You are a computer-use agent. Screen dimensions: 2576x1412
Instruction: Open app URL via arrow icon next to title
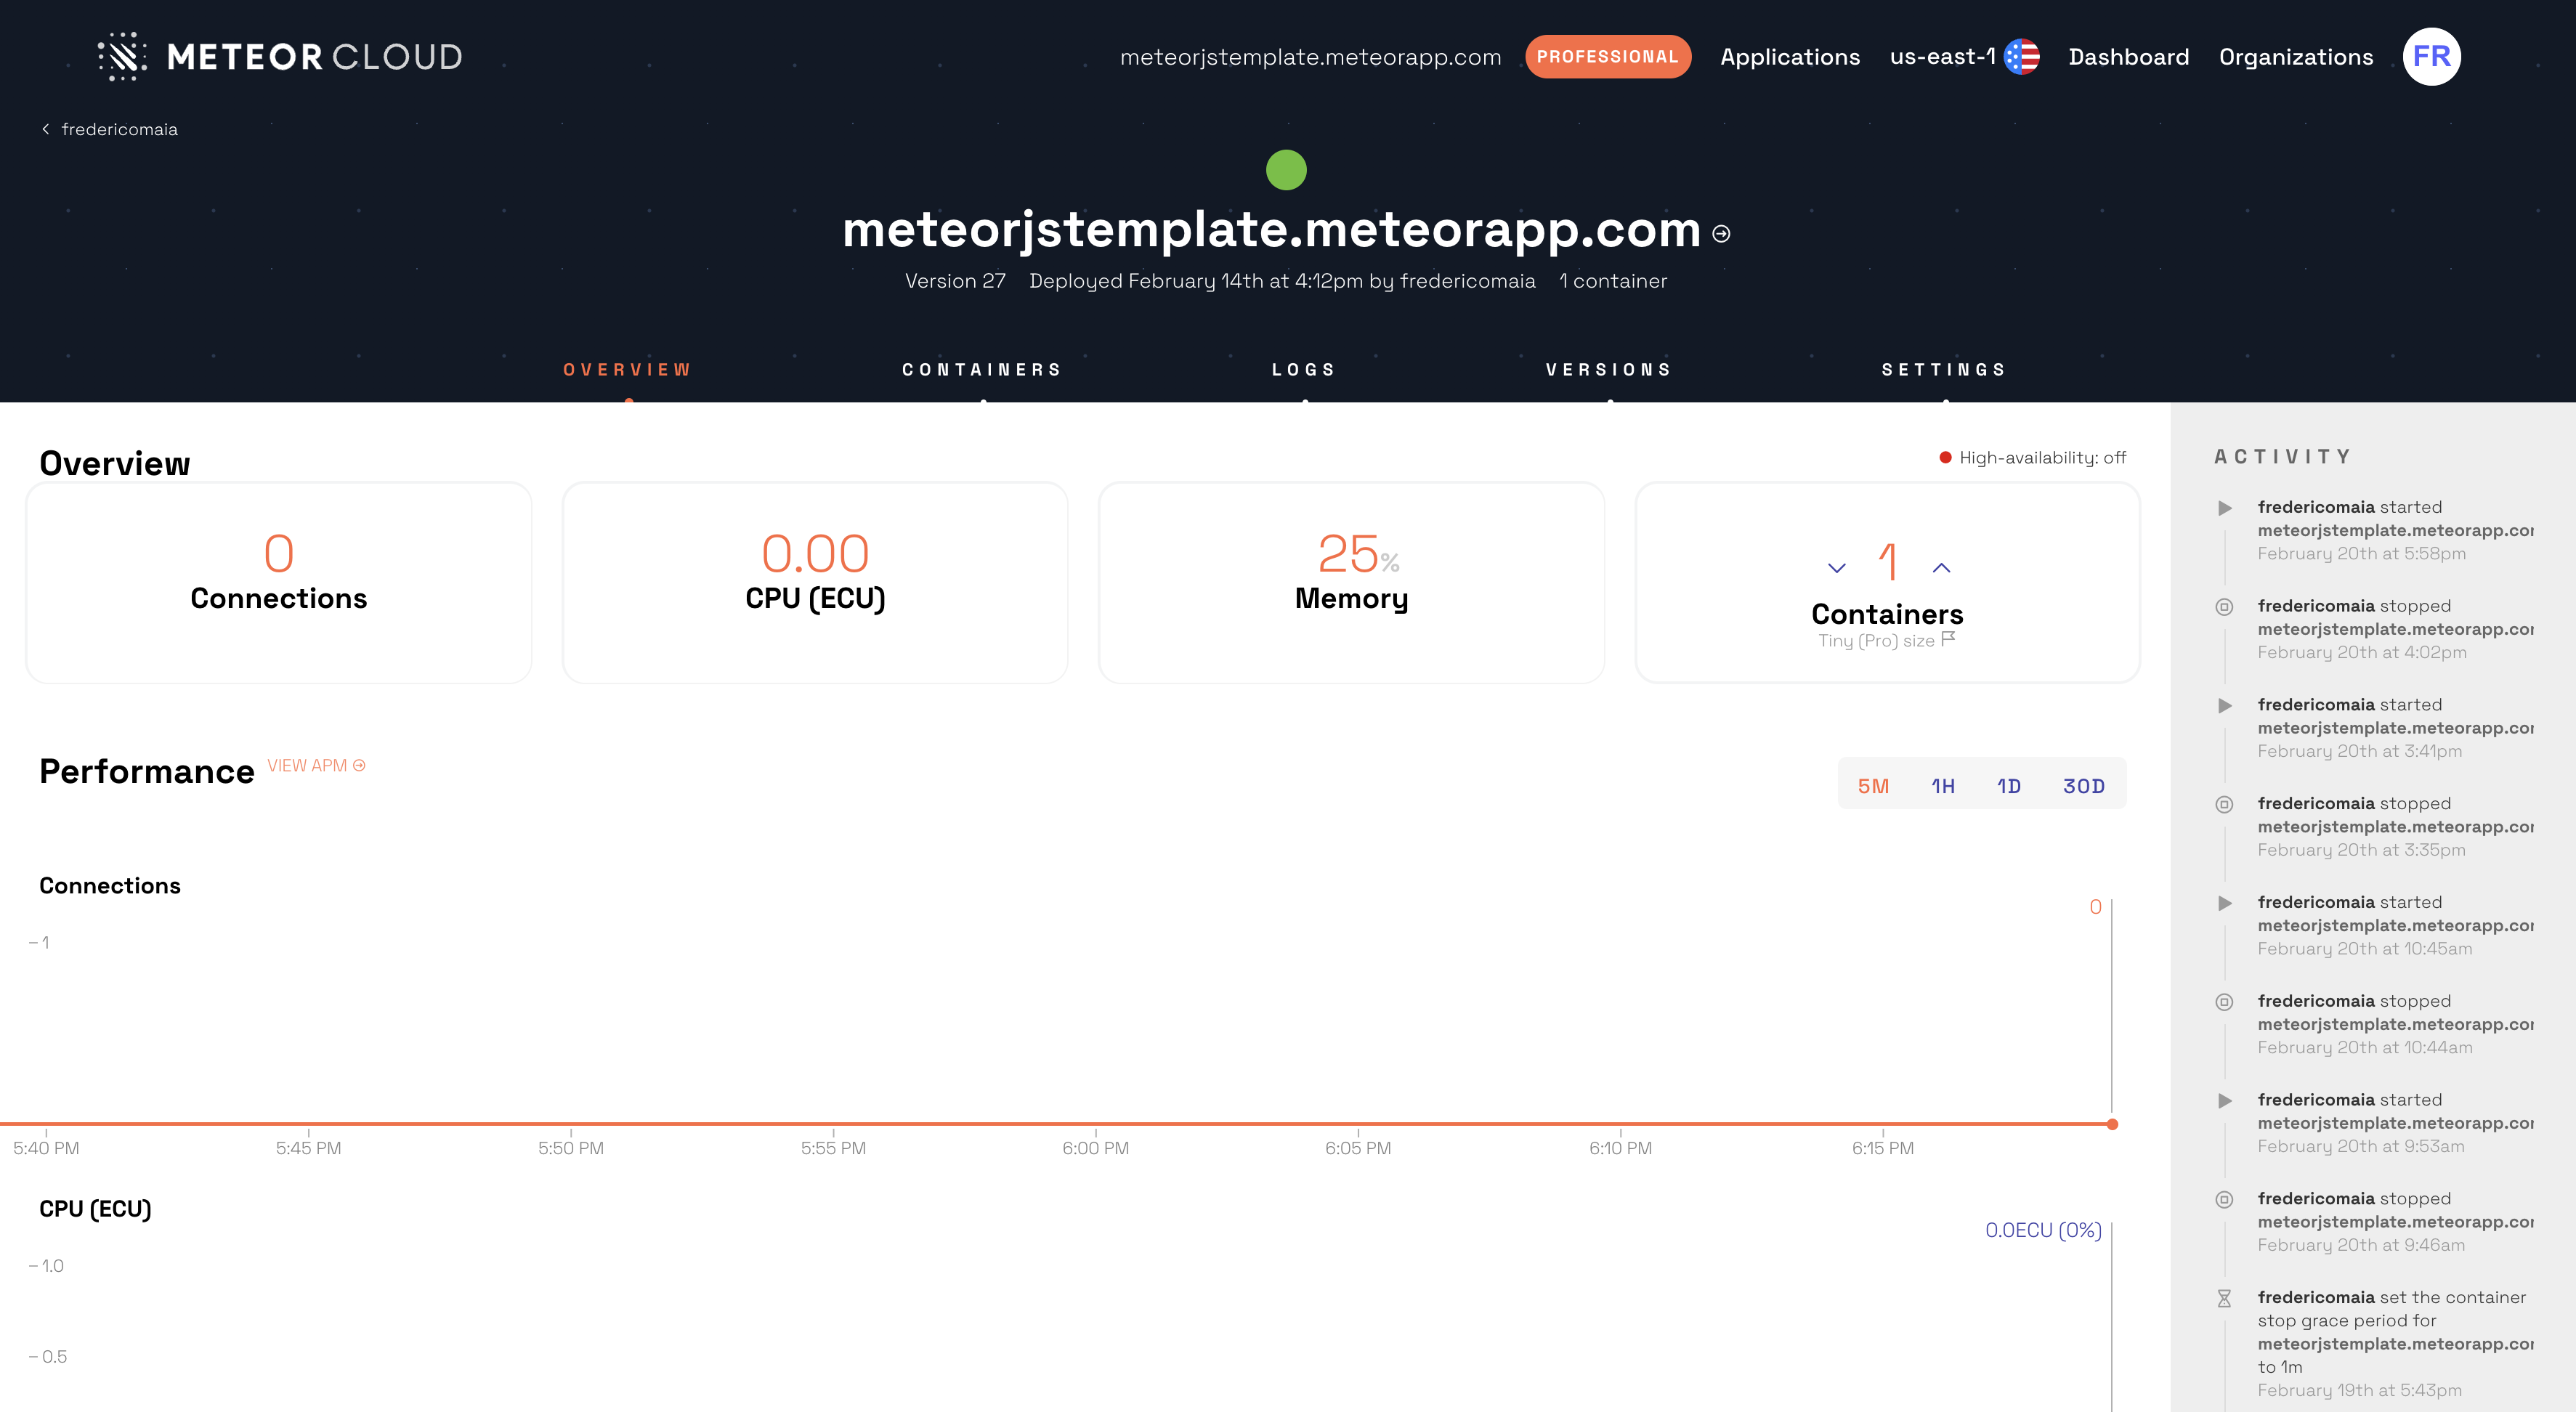coord(1721,234)
